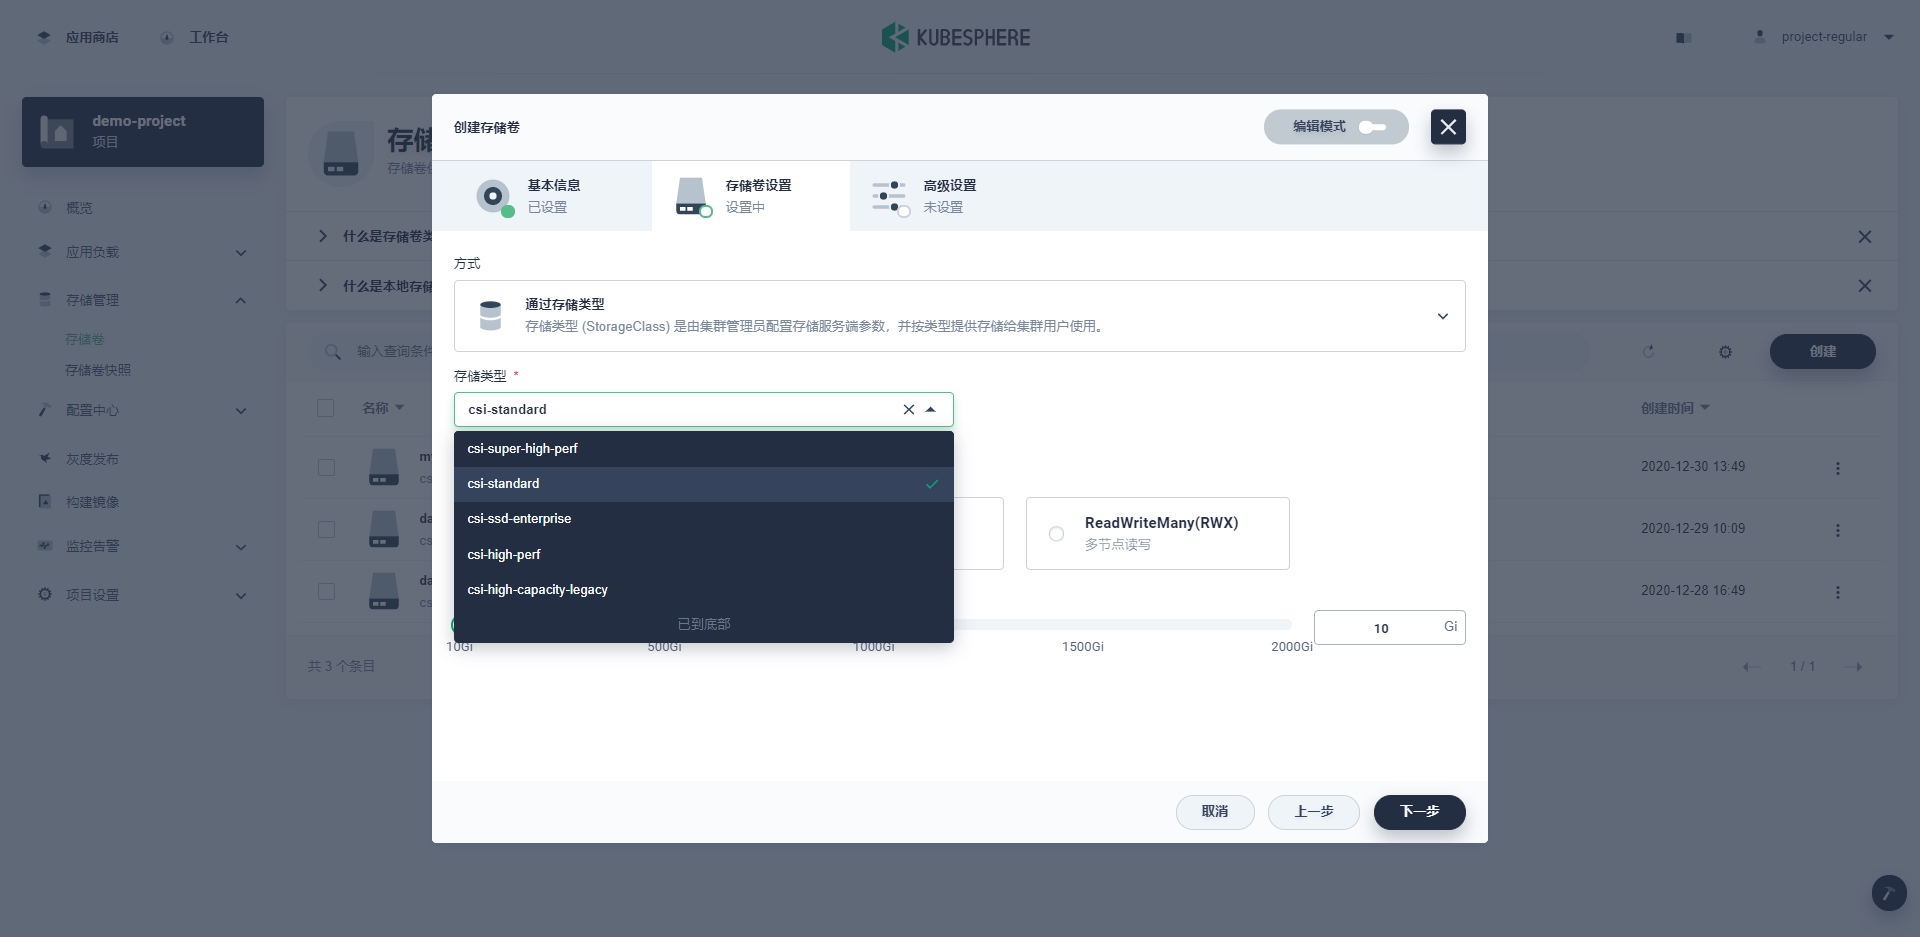The width and height of the screenshot is (1920, 937).
Task: Open the KubeSphere home via the logo
Action: tap(955, 37)
